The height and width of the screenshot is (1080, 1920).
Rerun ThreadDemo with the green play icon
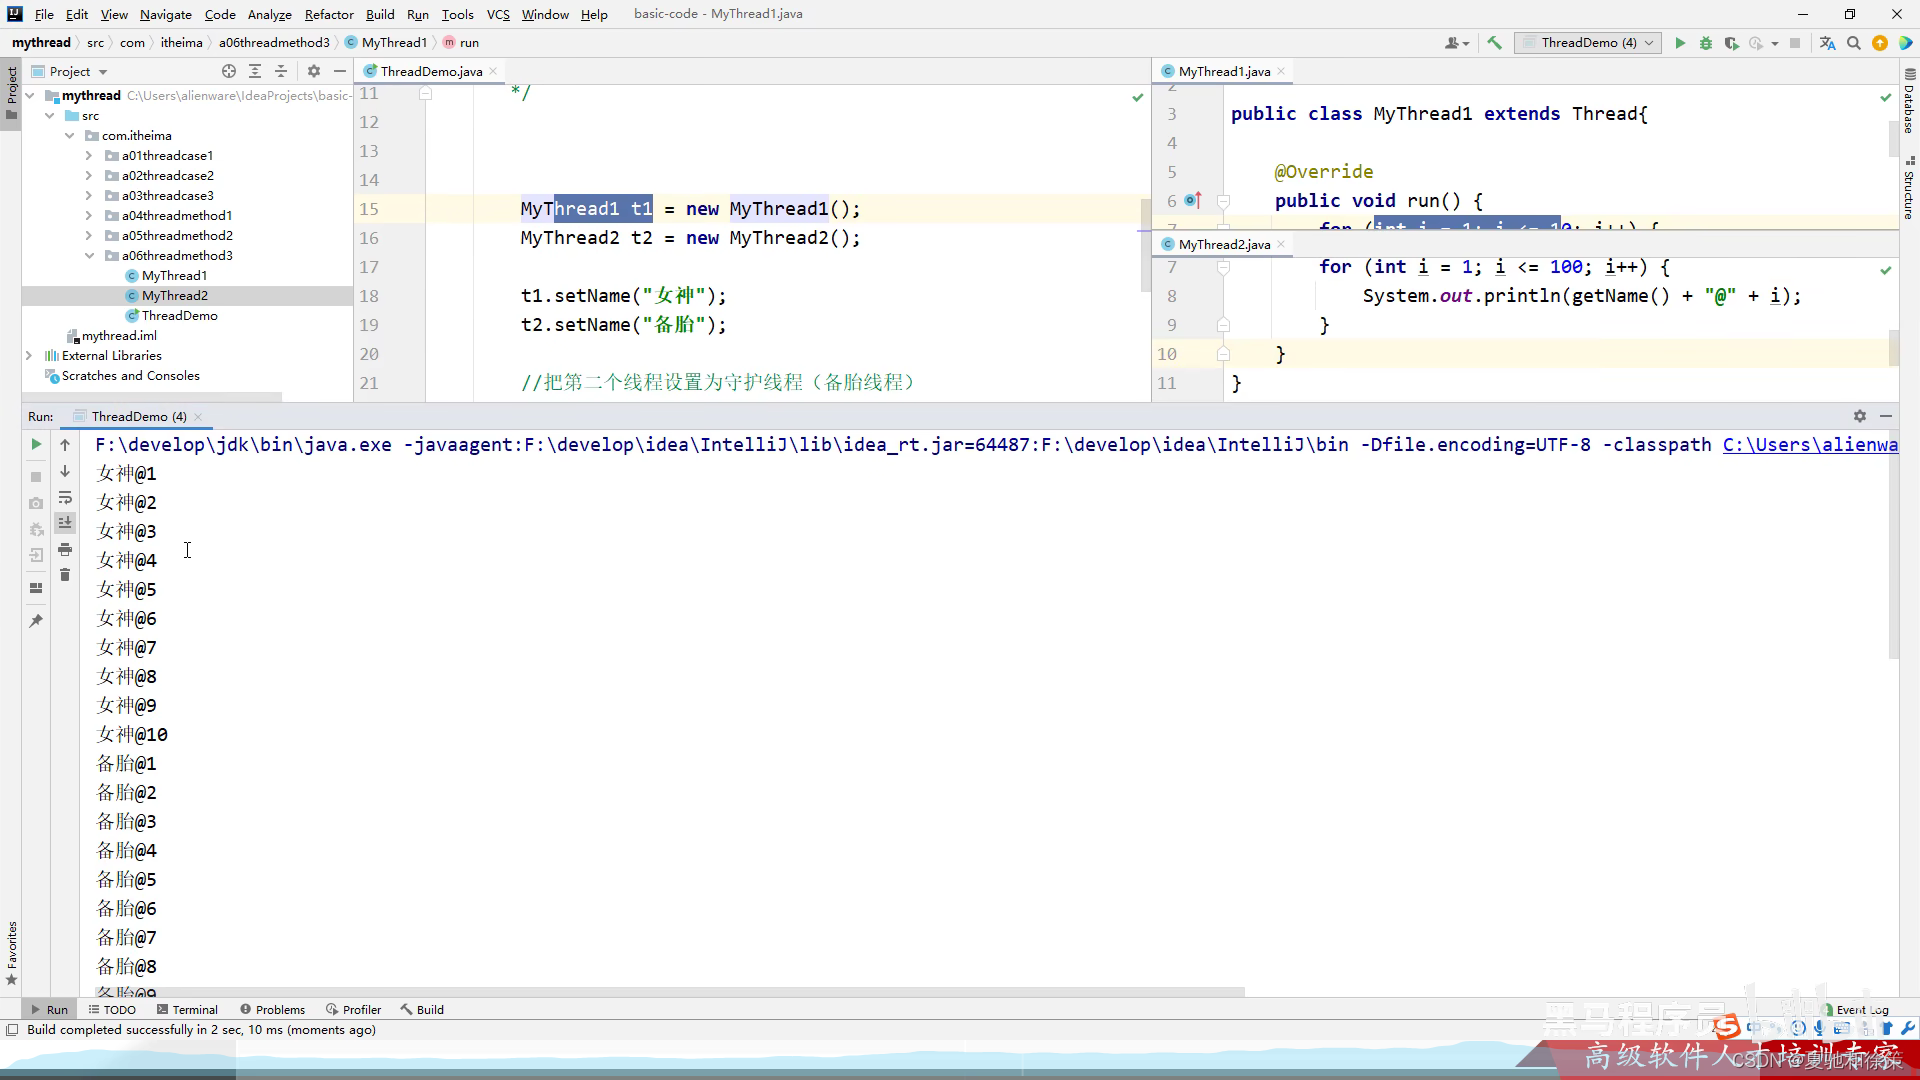point(36,444)
